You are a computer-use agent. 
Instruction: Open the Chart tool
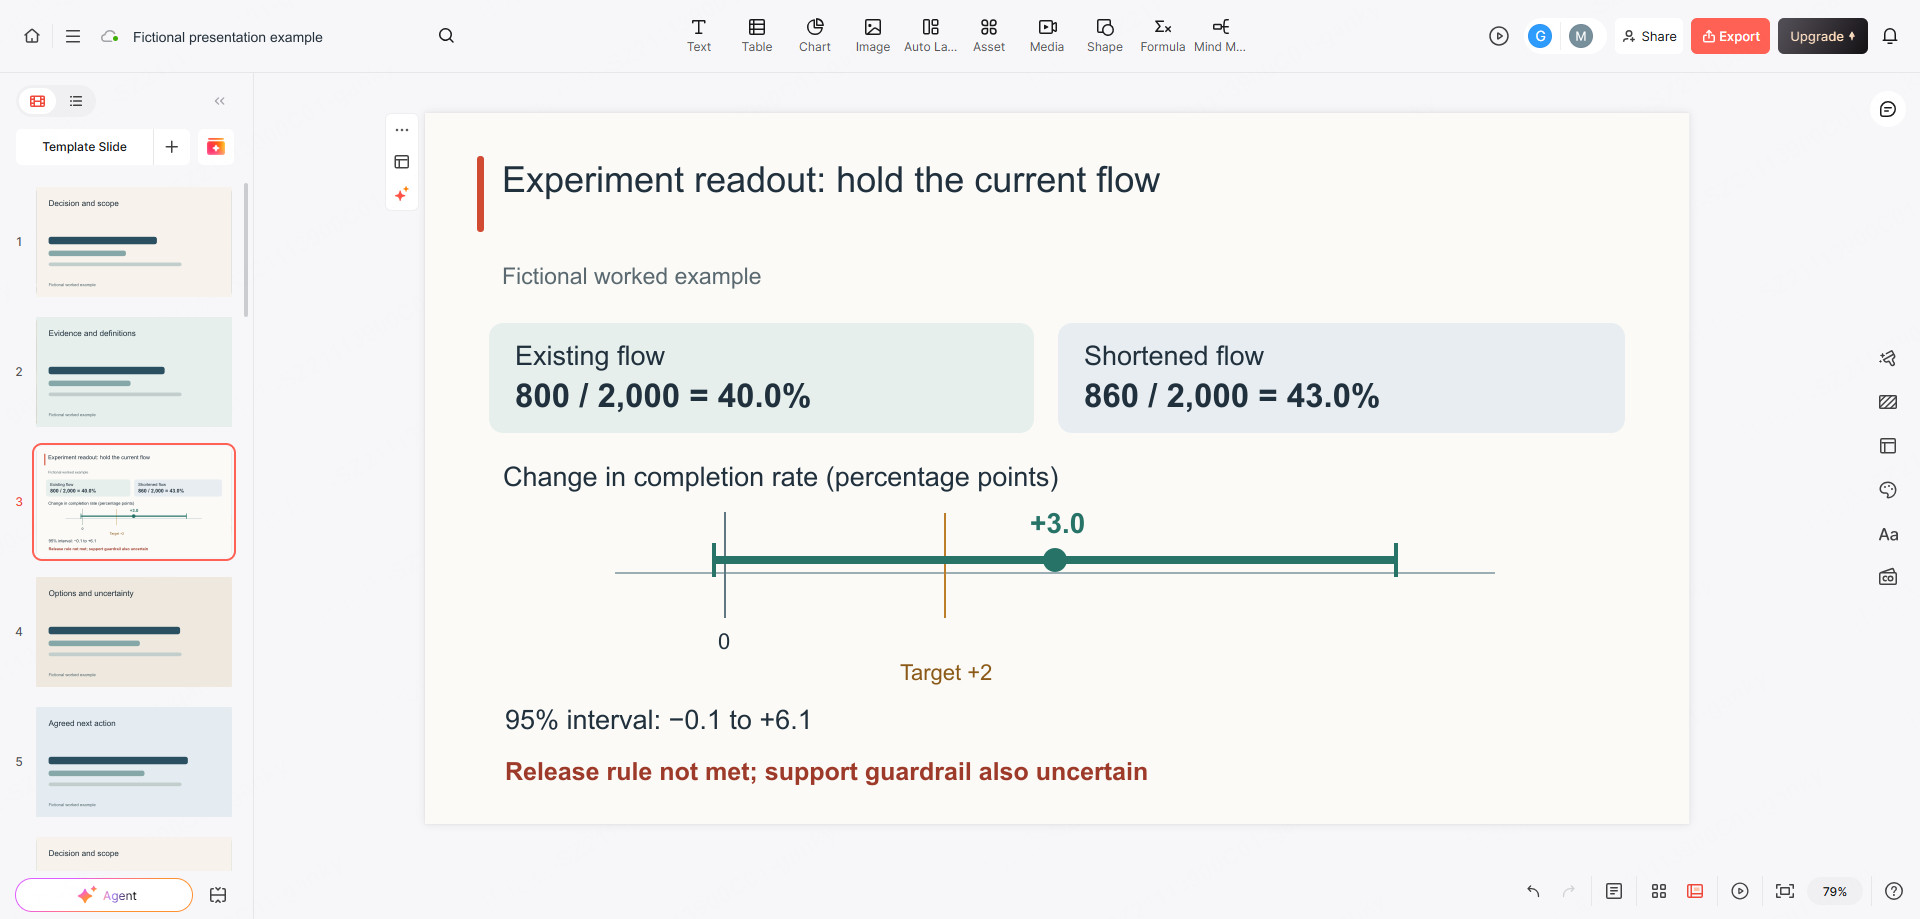tap(815, 36)
